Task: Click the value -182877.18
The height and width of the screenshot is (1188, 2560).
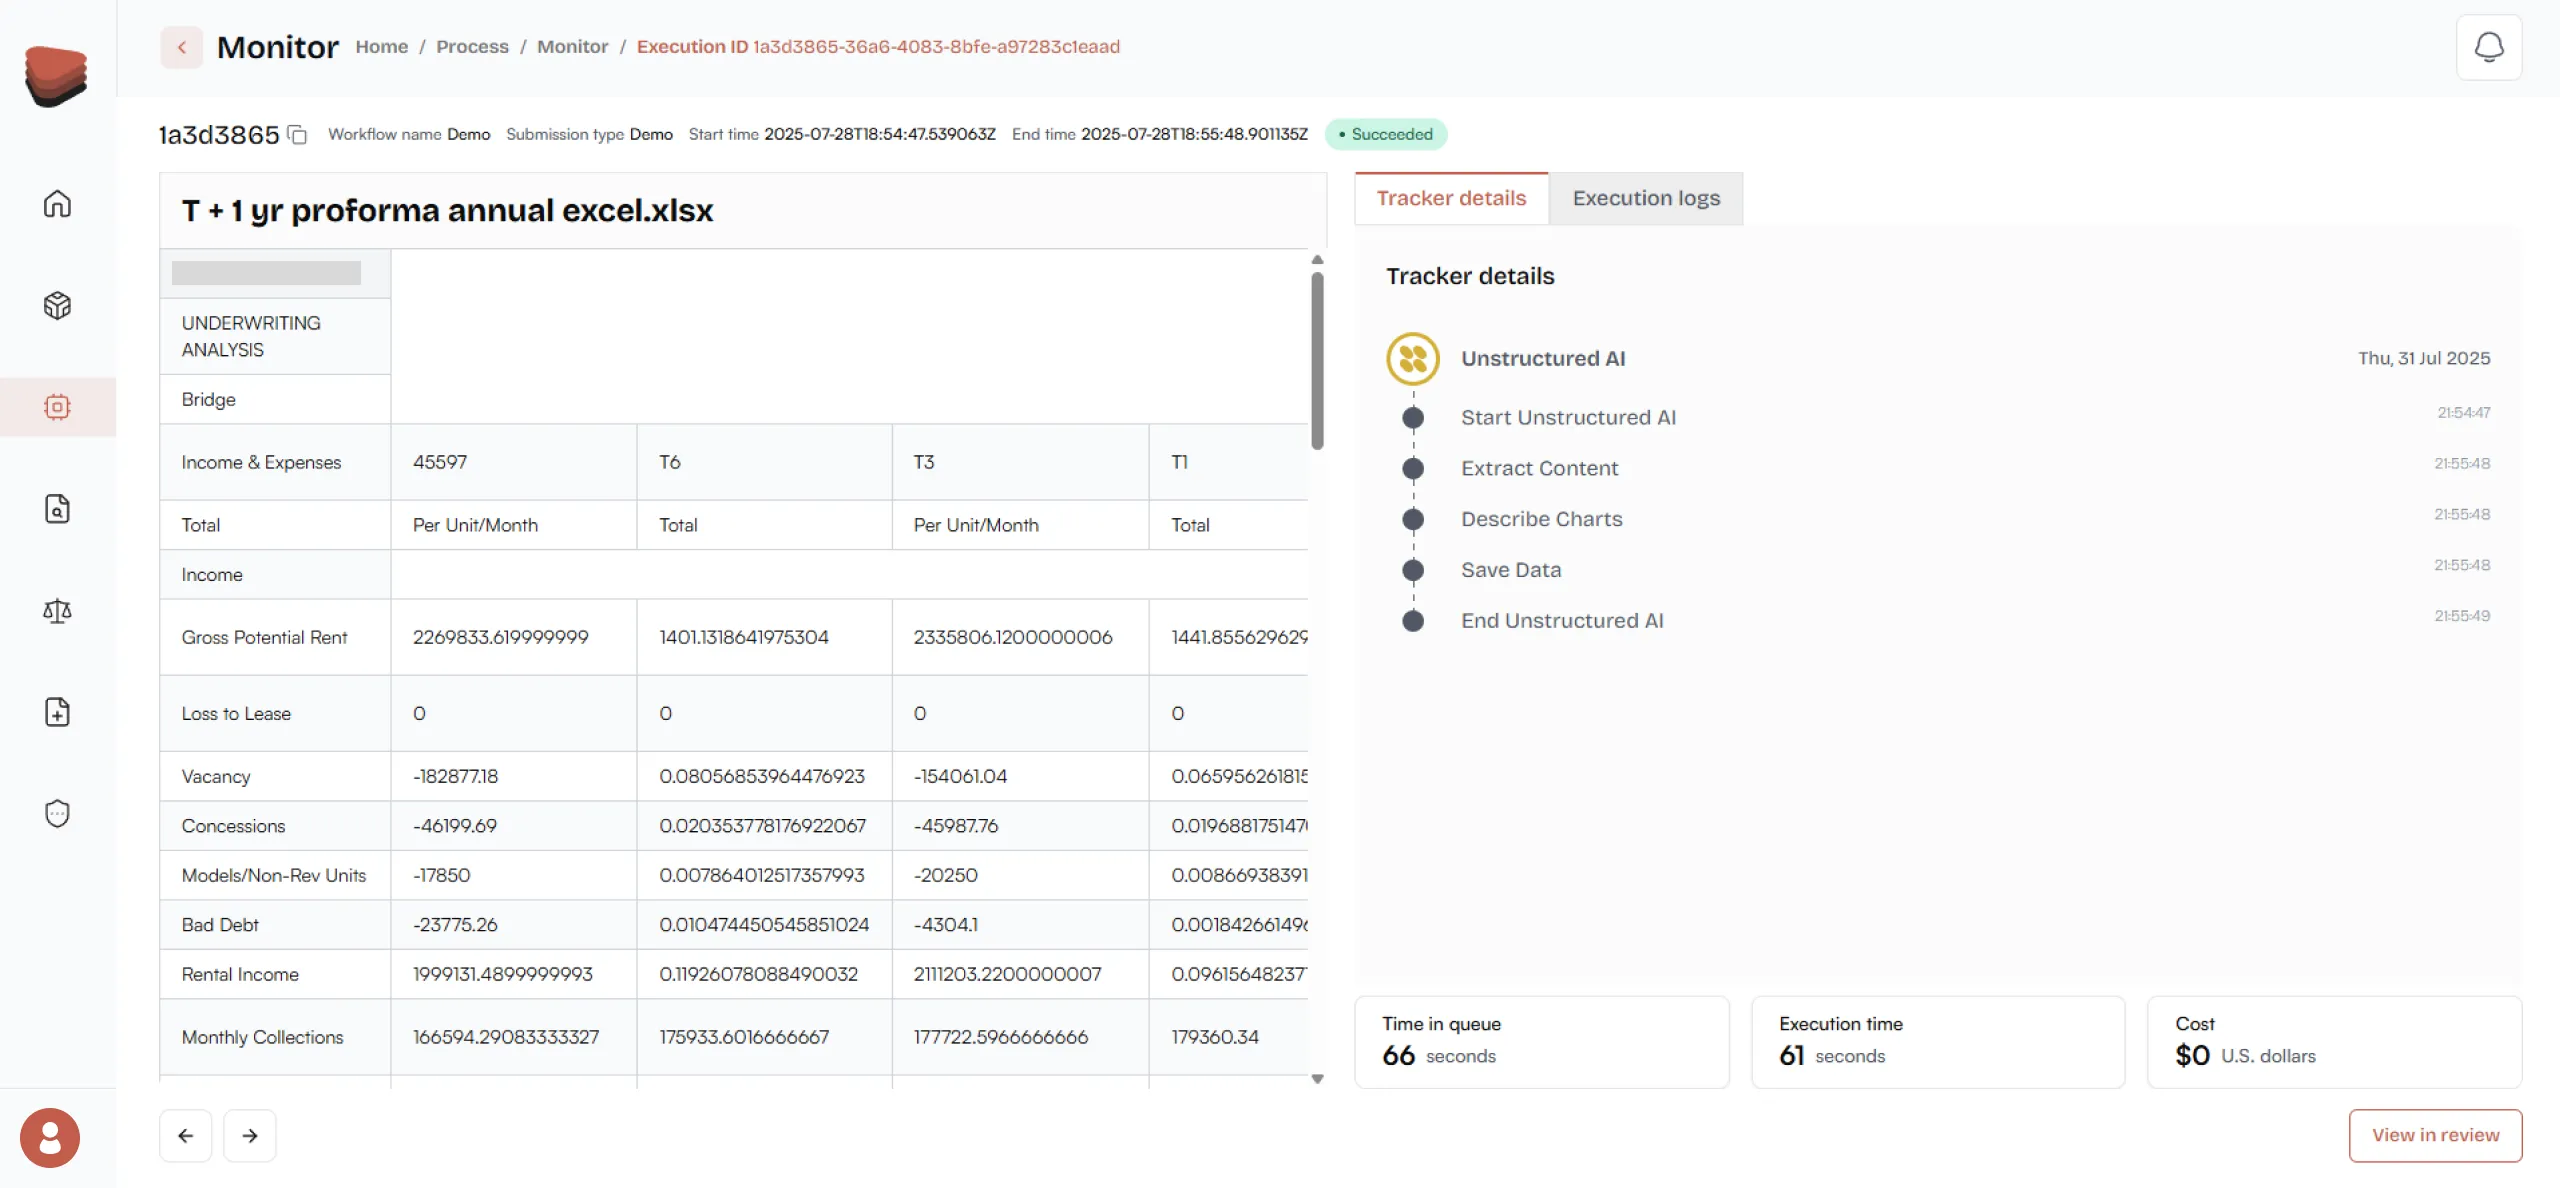Action: click(x=455, y=776)
